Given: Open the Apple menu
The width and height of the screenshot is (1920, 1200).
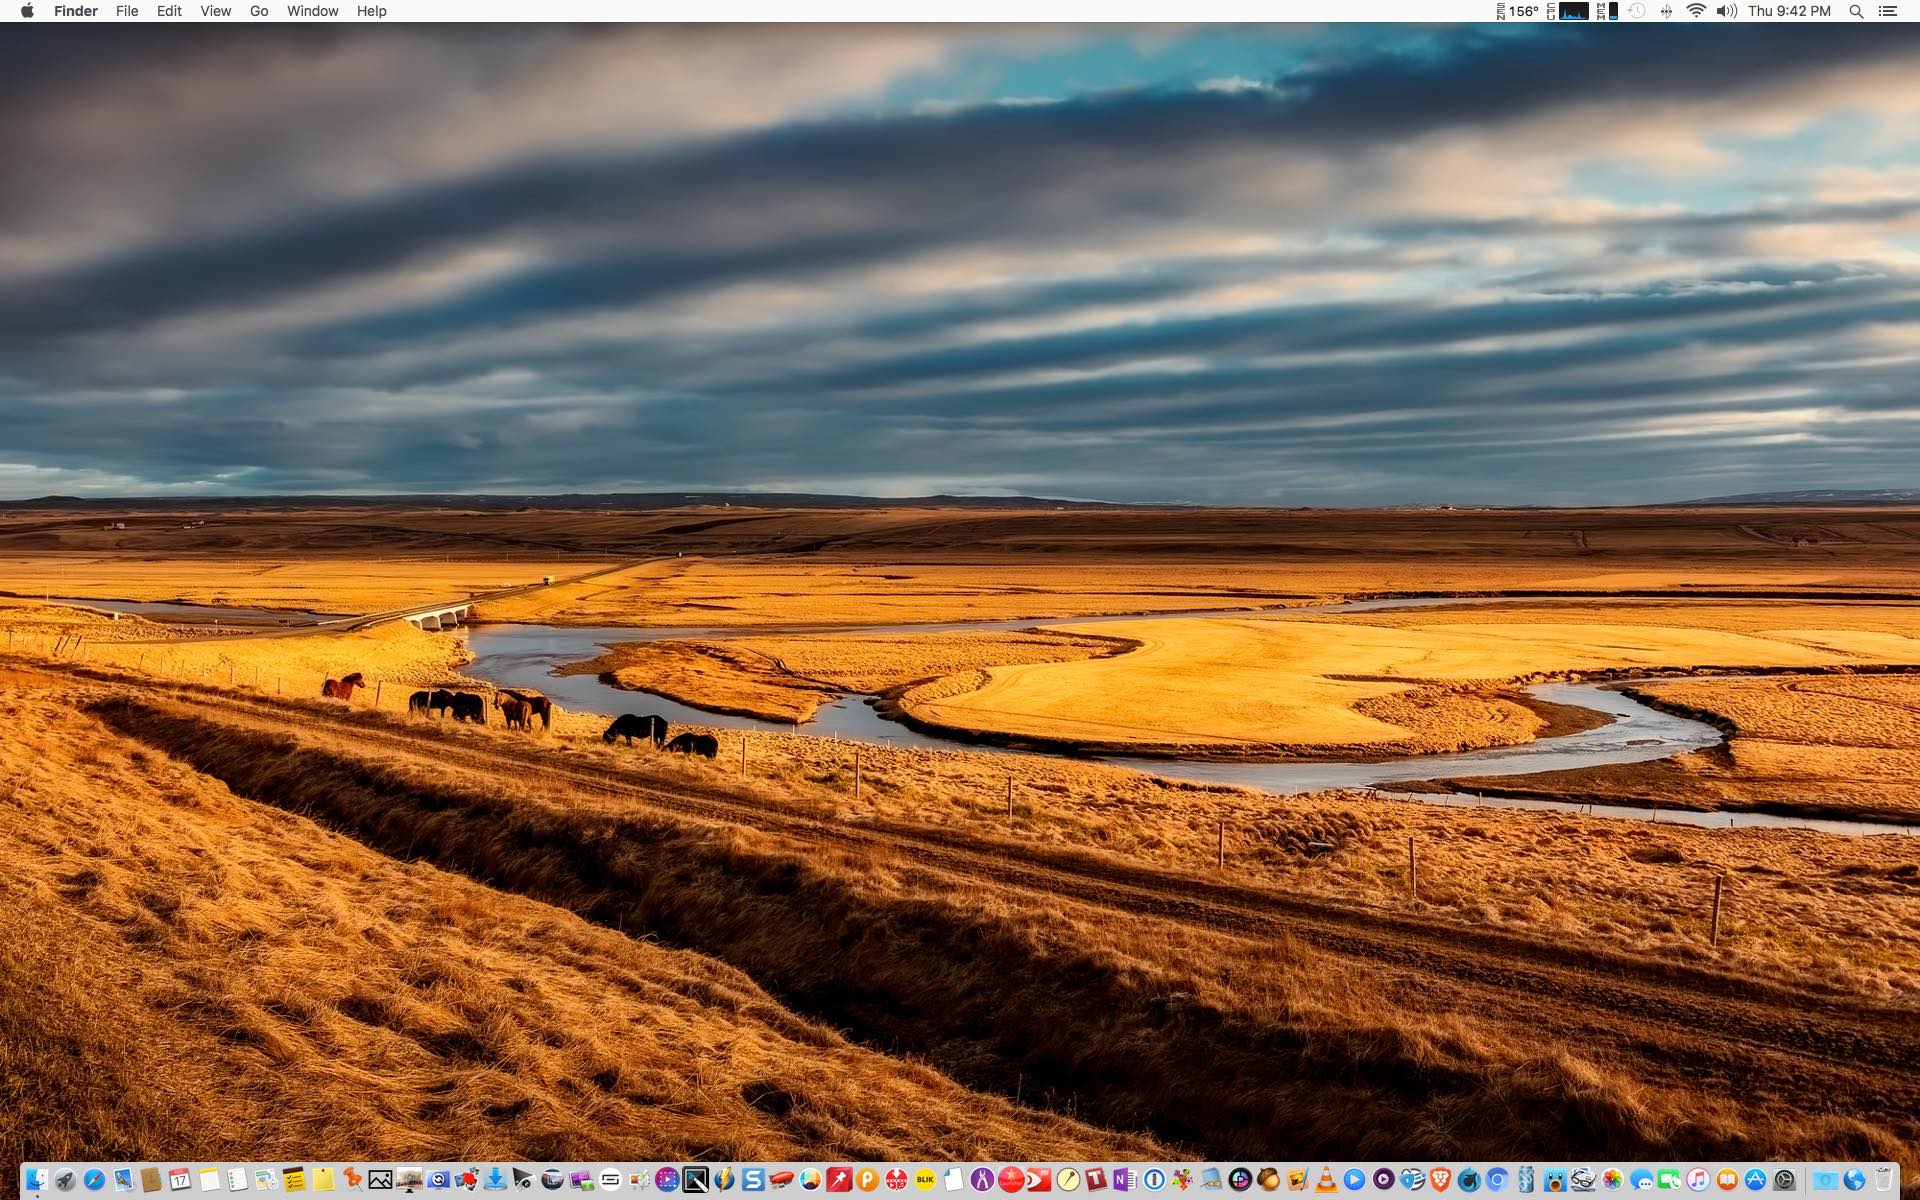Looking at the screenshot, I should click(x=27, y=11).
